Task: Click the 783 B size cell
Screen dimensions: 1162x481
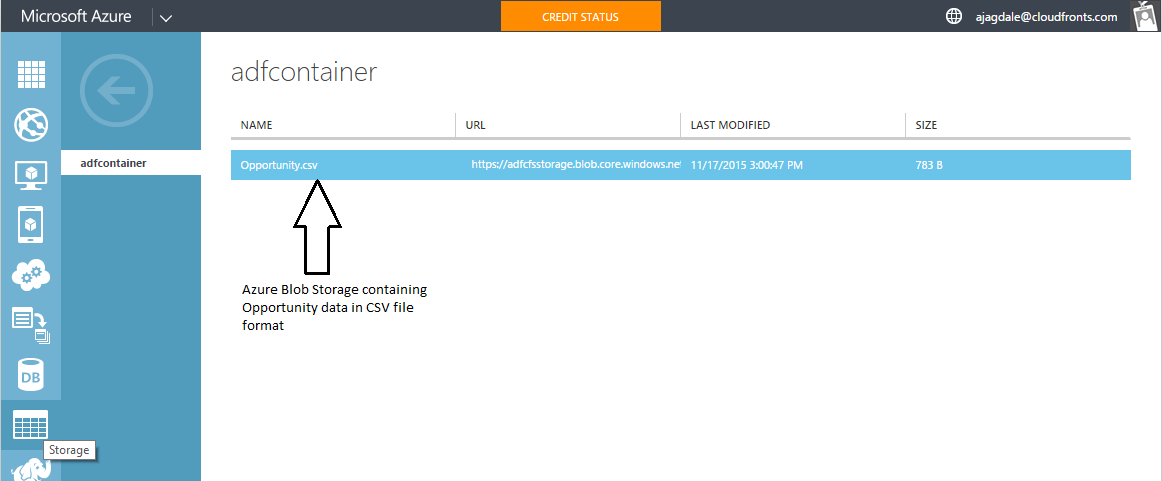Action: (929, 165)
